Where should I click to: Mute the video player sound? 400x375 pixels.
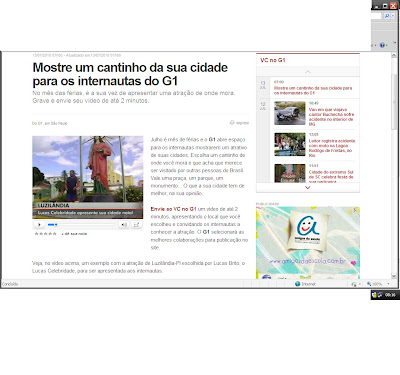(x=124, y=225)
